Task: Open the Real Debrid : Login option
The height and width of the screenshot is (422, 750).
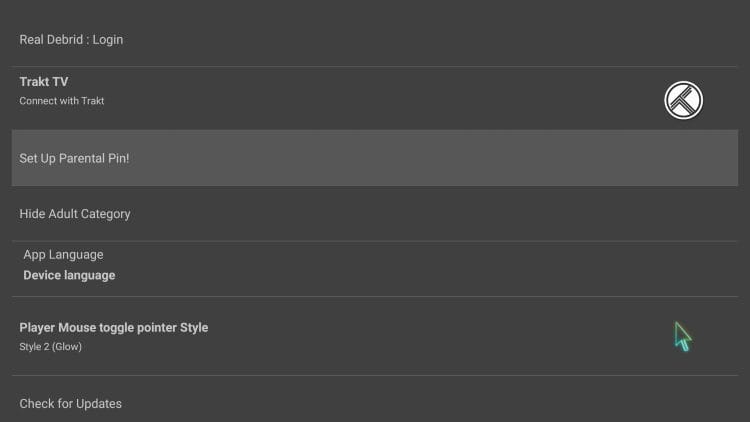Action: [71, 40]
